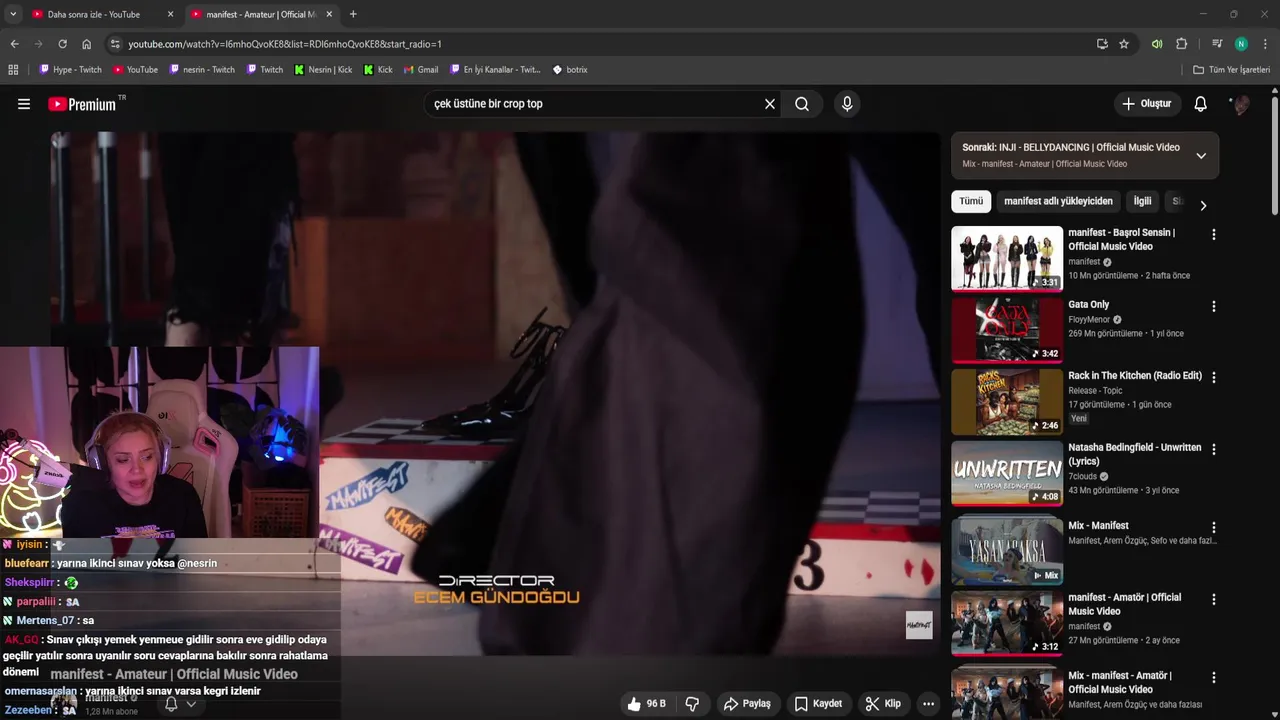Open options for Rack in the Kitchen
The image size is (1280, 720).
click(x=1214, y=377)
